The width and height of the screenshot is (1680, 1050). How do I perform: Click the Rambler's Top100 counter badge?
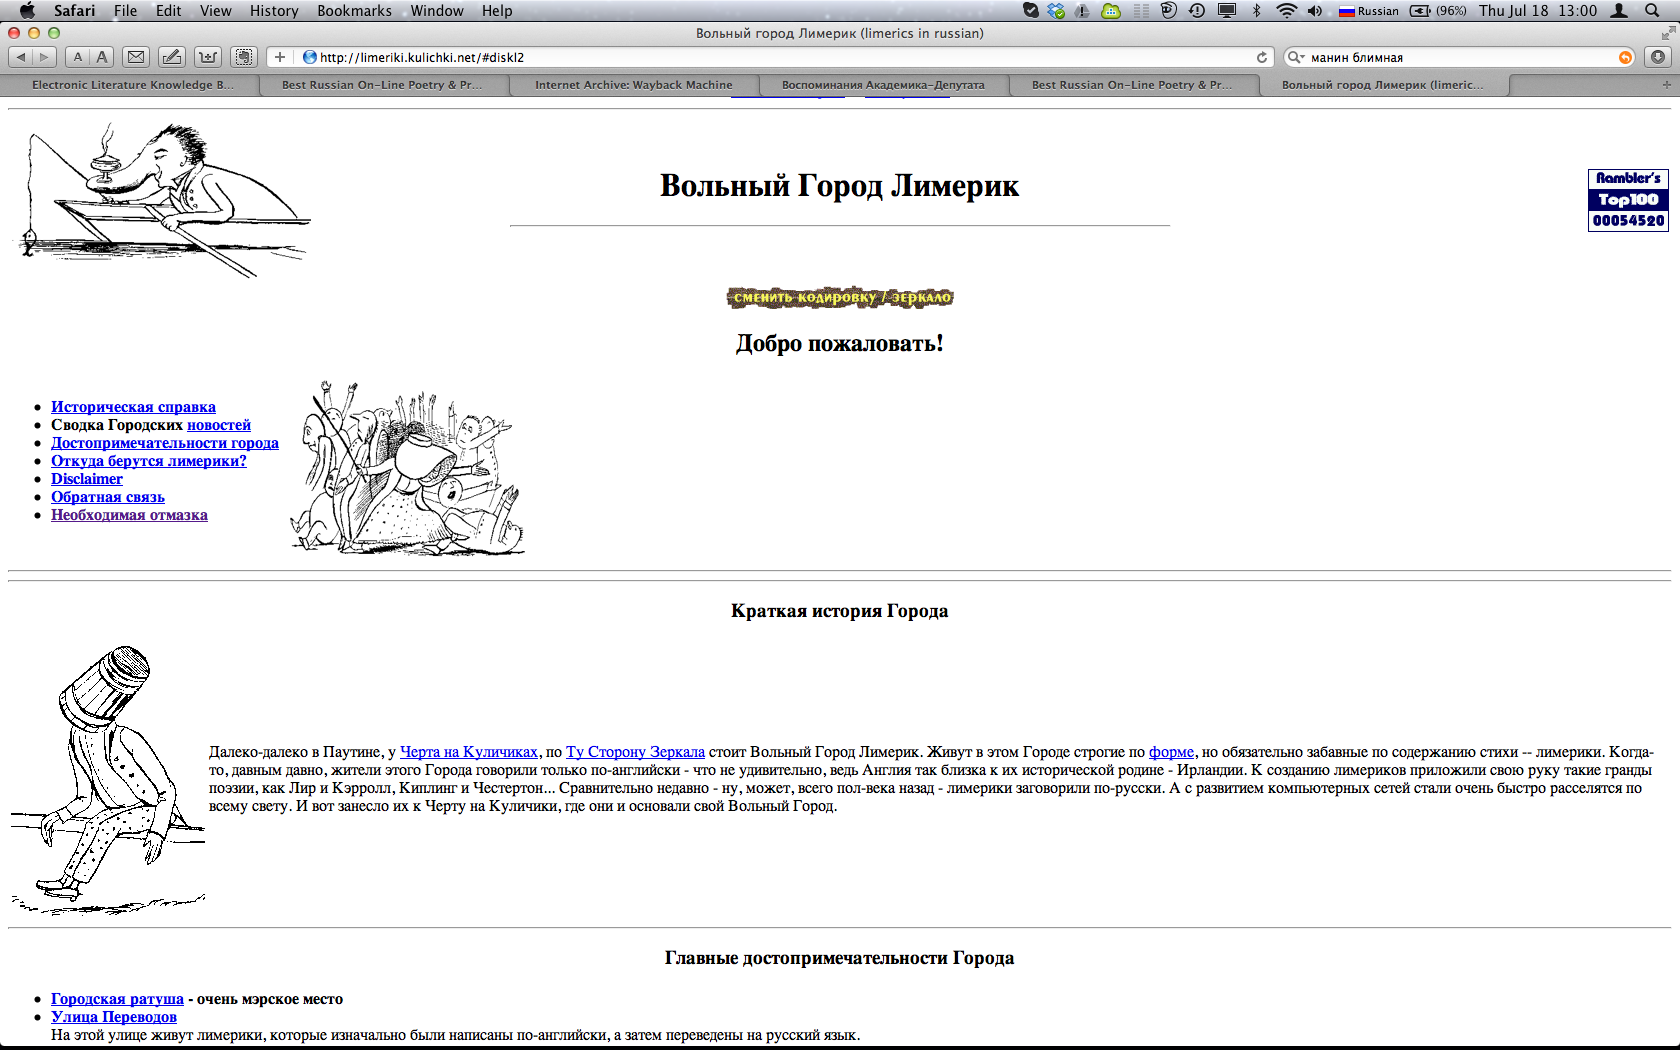[1628, 200]
